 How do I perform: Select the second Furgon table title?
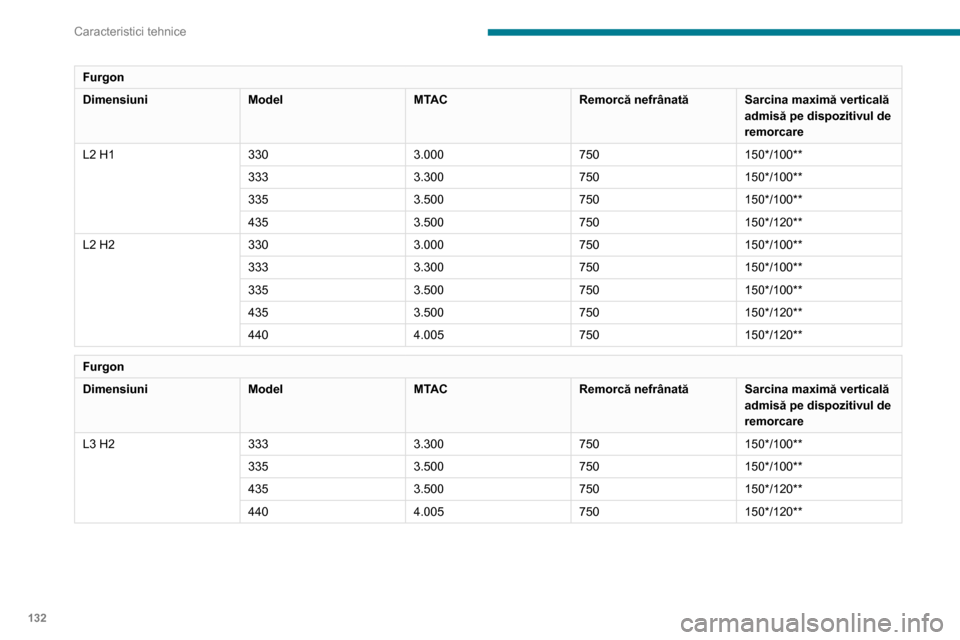point(103,367)
